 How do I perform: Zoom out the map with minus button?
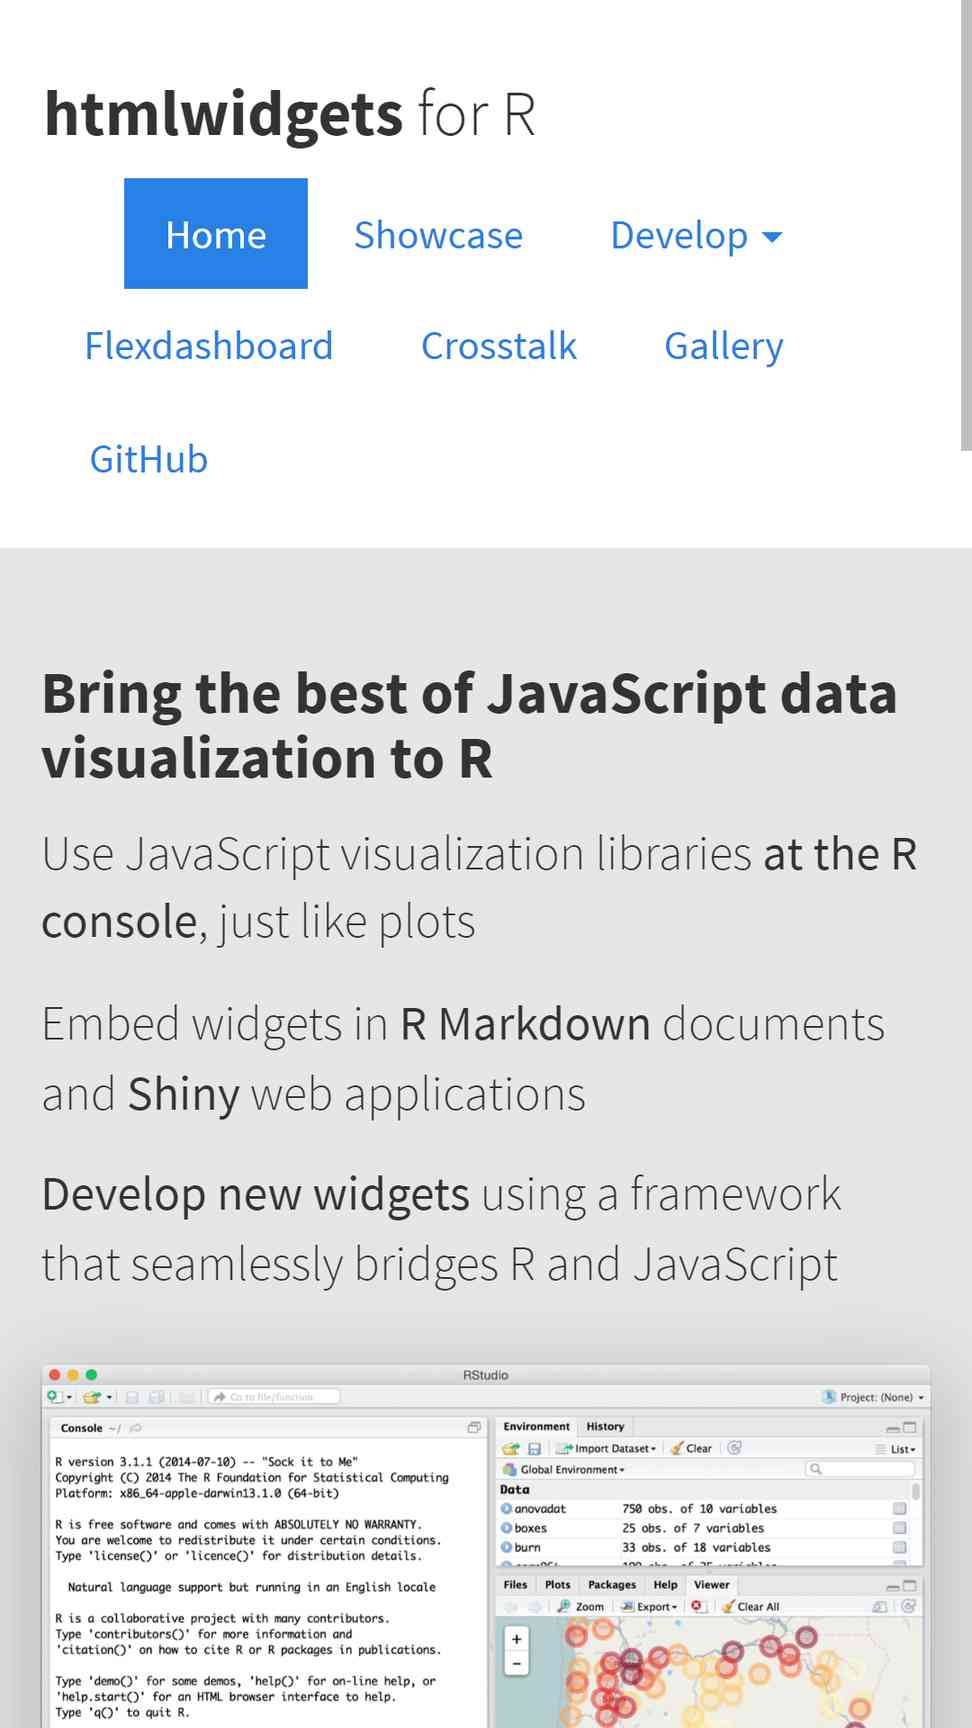pyautogui.click(x=516, y=1663)
